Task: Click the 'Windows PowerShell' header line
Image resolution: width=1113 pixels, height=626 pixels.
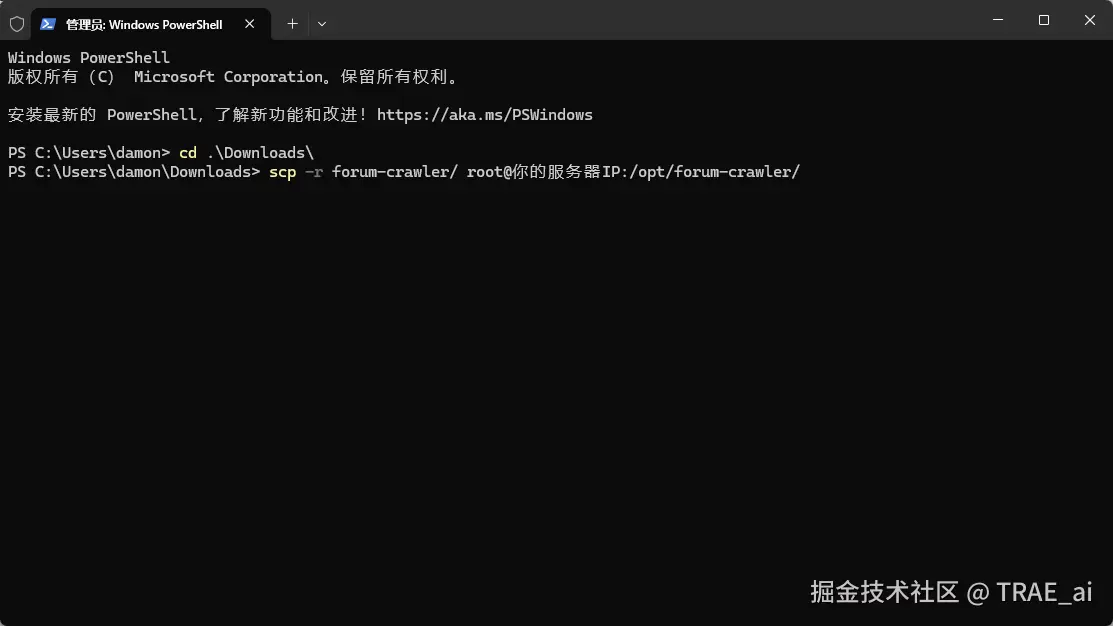Action: click(x=89, y=57)
